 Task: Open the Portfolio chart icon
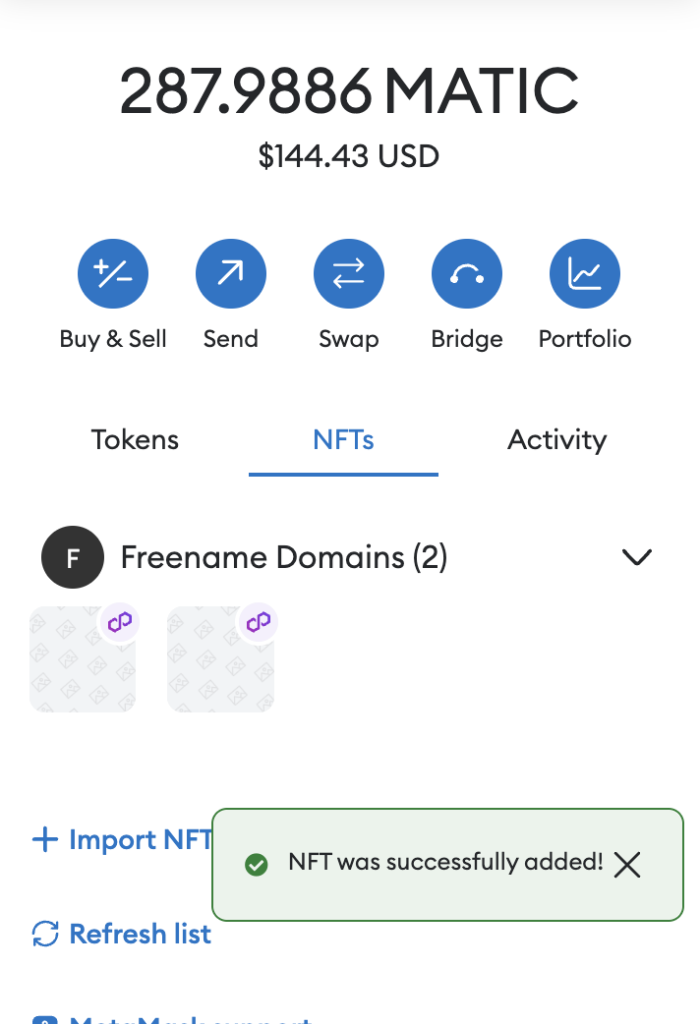(x=585, y=274)
